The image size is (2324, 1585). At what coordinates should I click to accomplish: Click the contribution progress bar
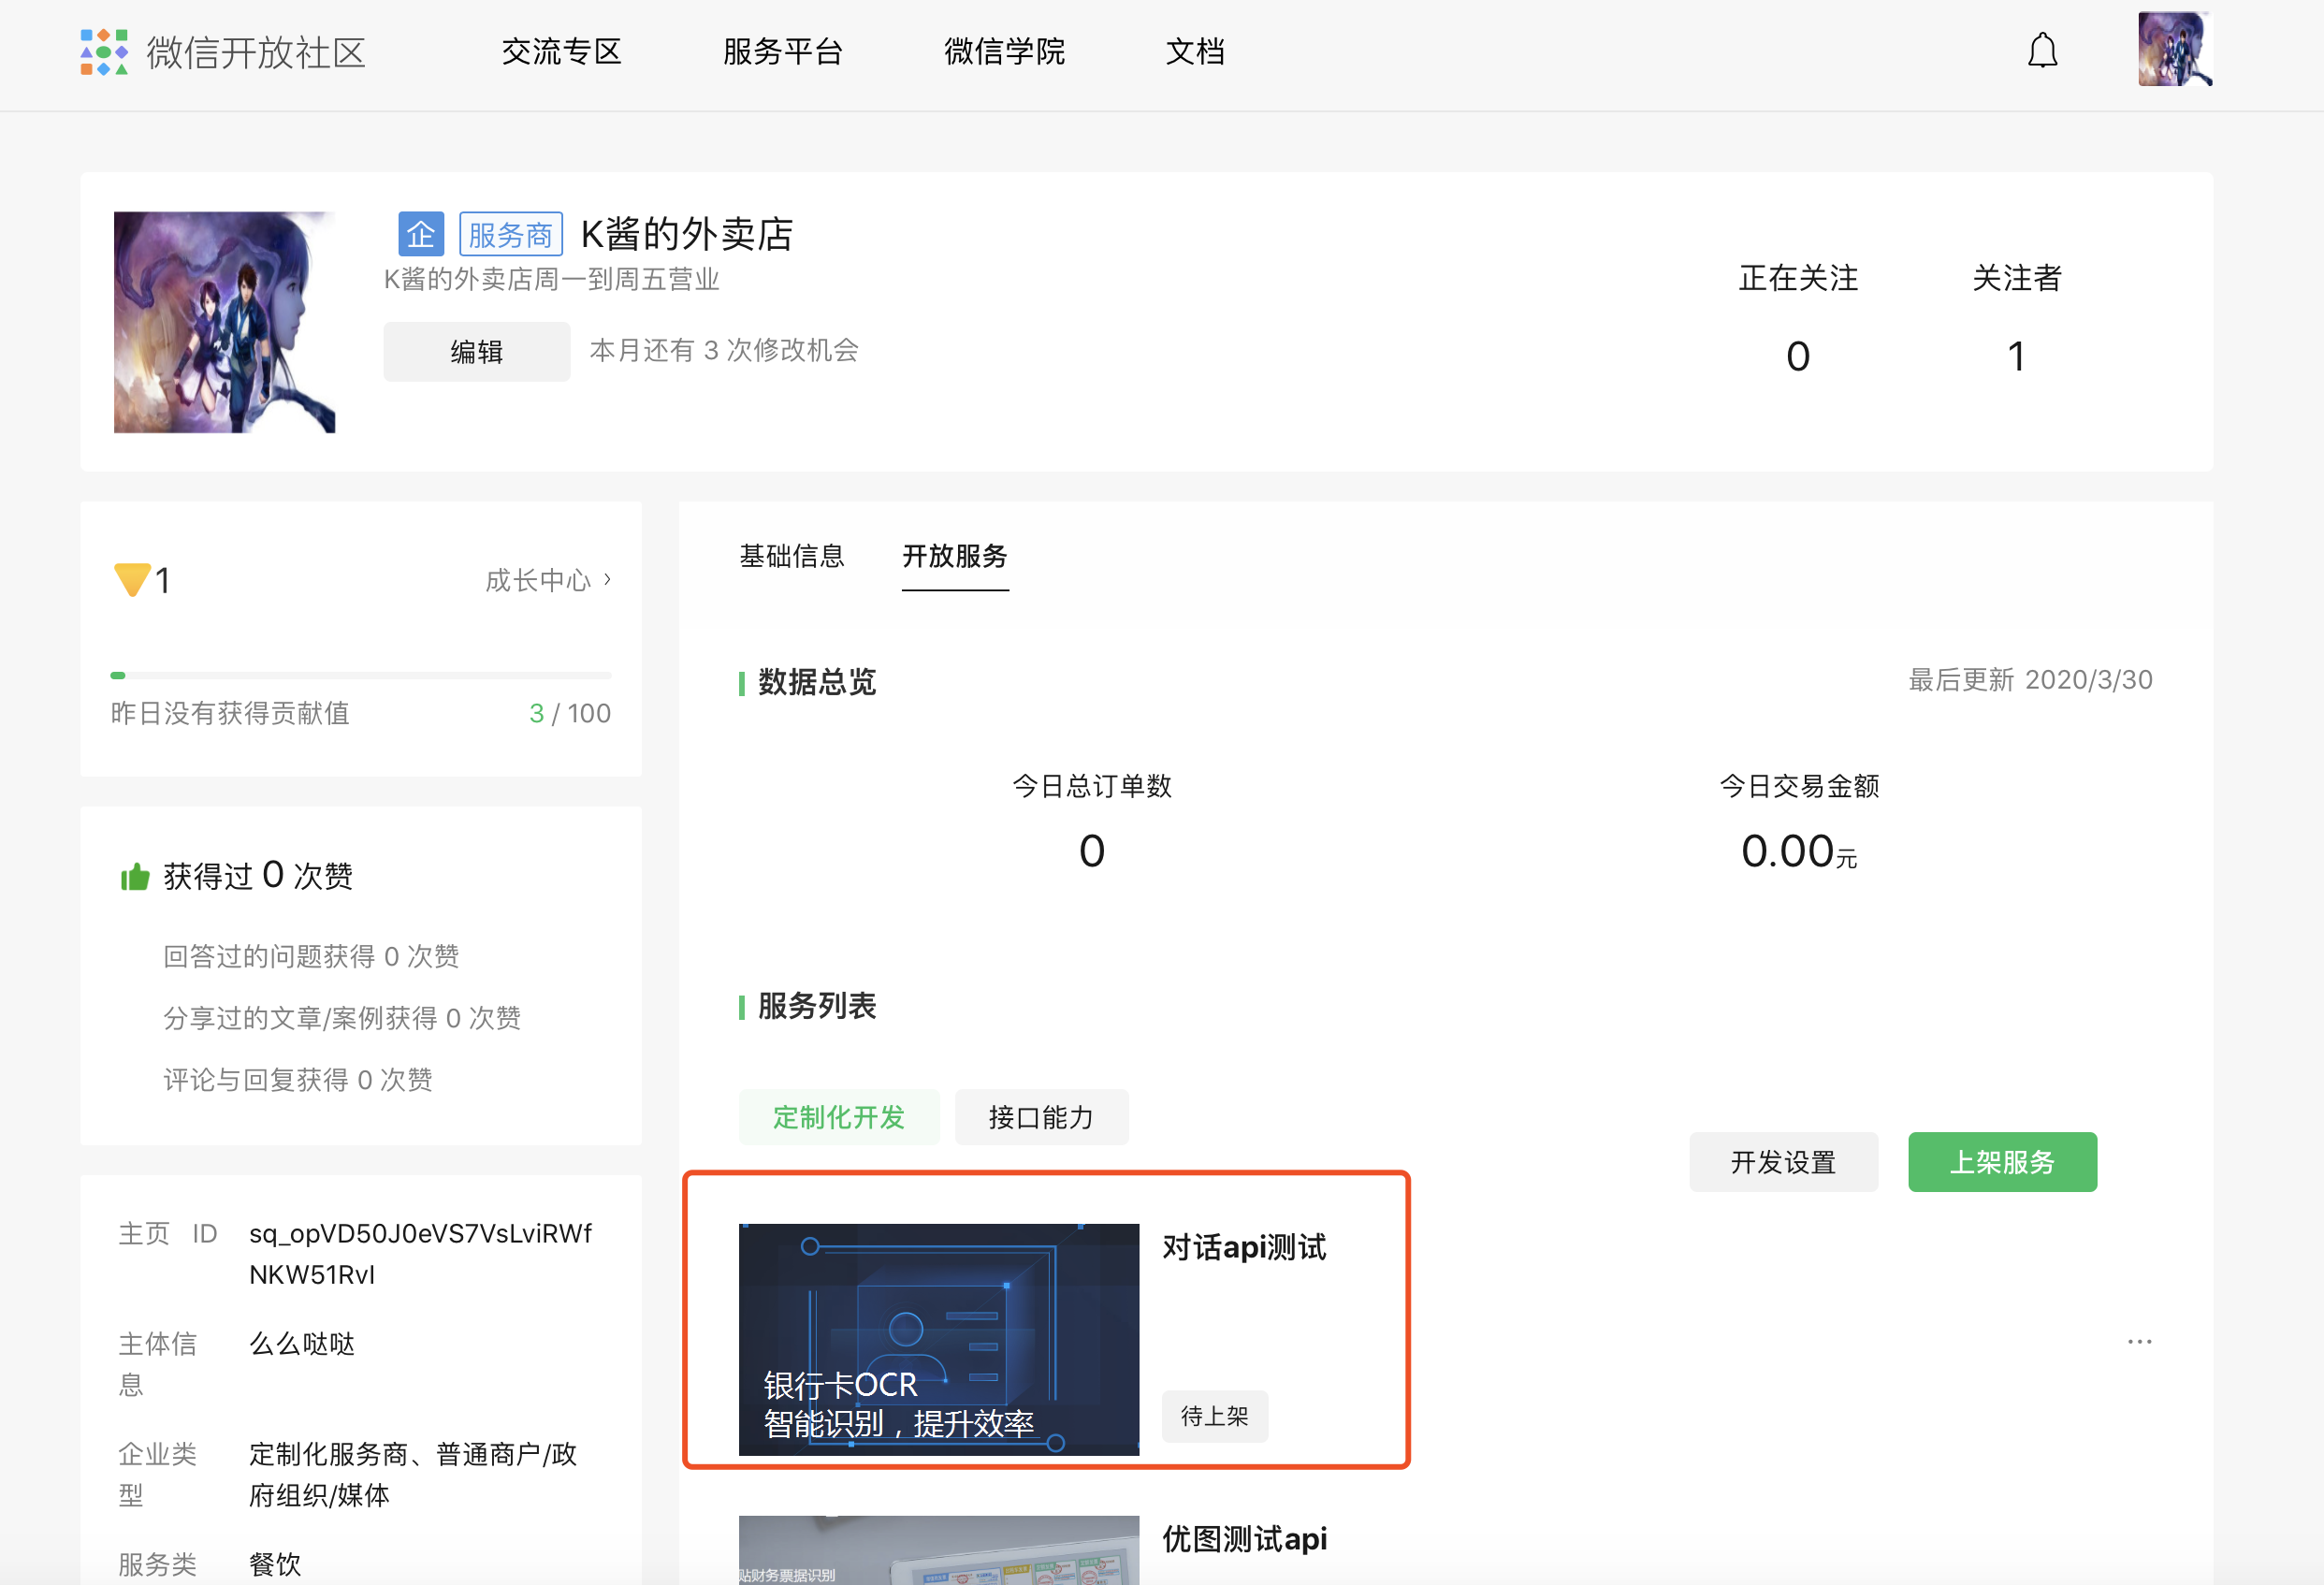[360, 676]
